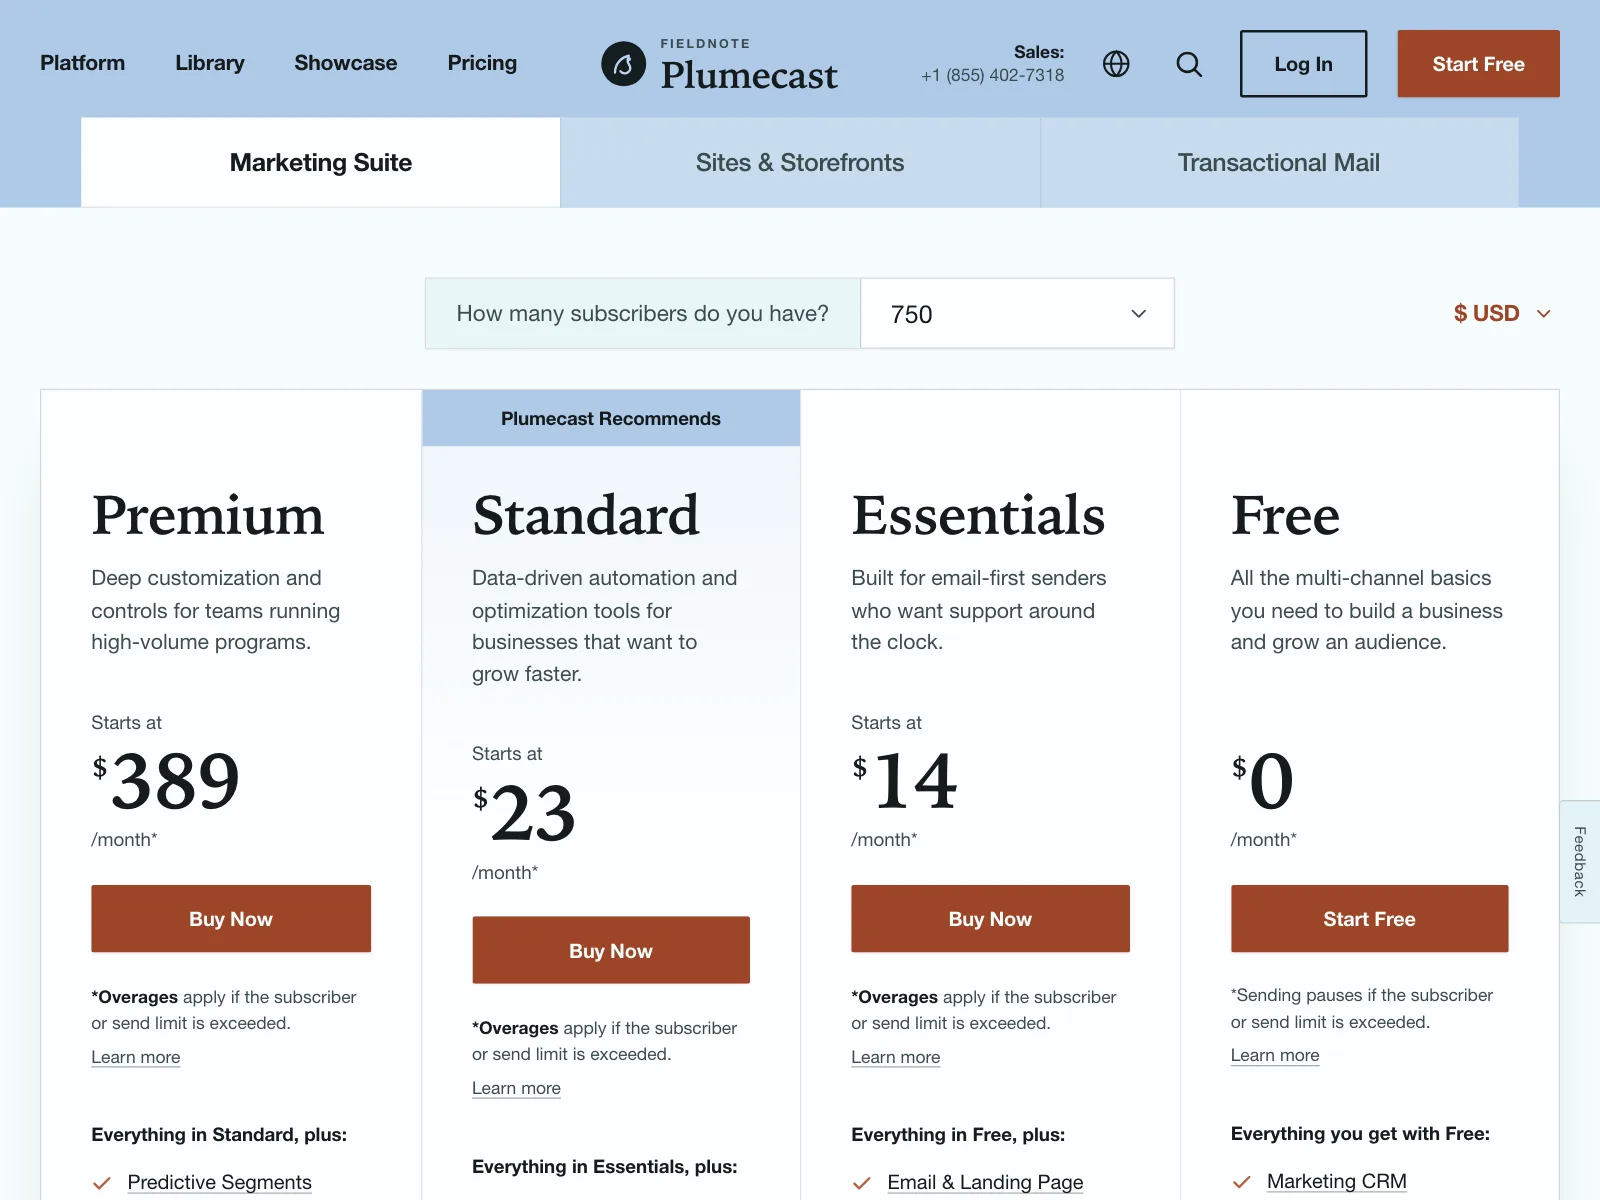Open the Predictive Segments feature link

tap(220, 1182)
